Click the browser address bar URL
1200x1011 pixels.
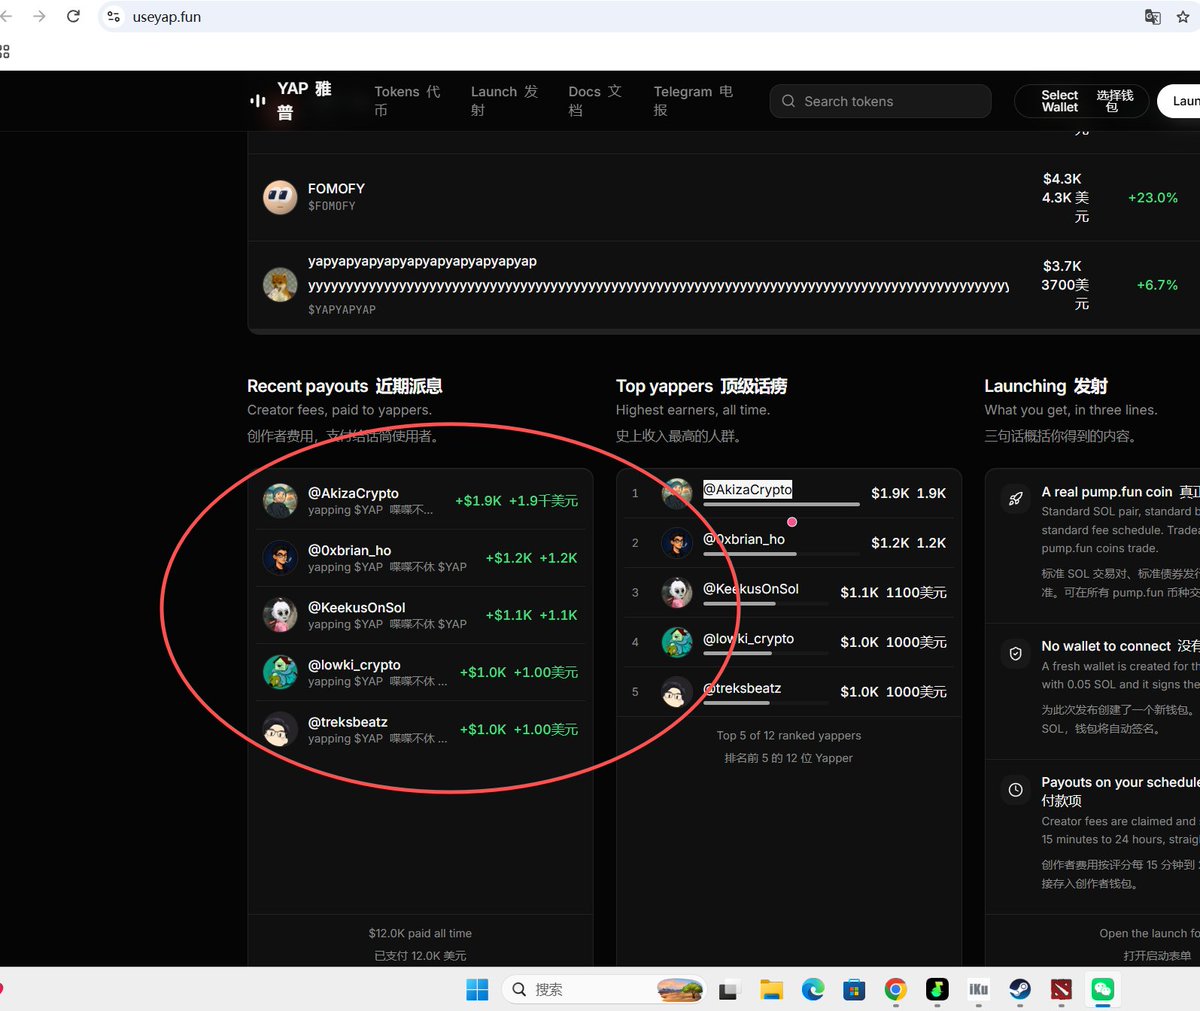[x=167, y=17]
